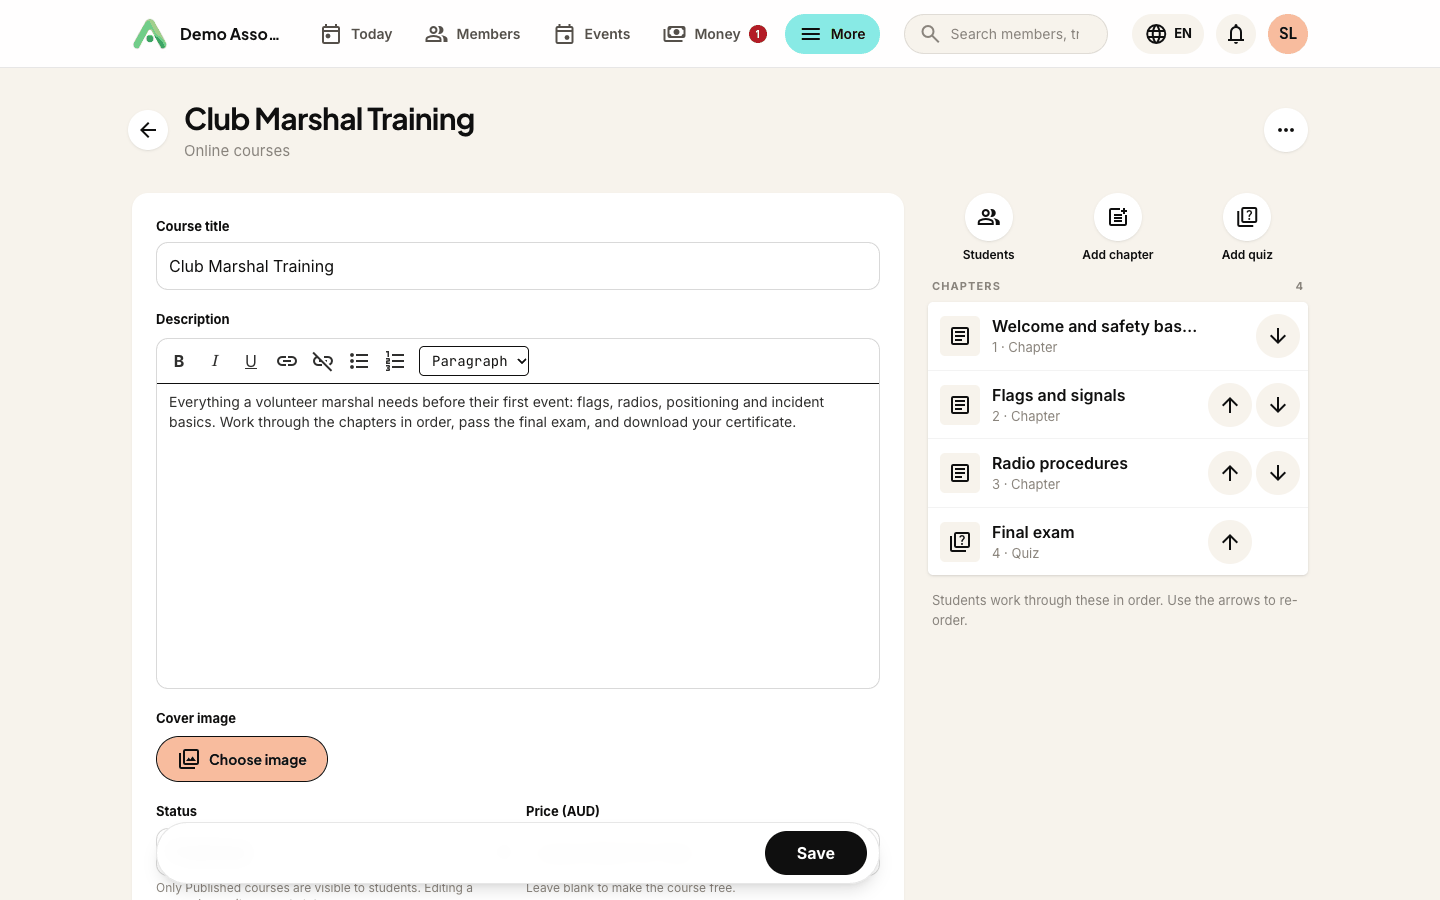
Task: Click the Add quiz icon
Action: (1247, 217)
